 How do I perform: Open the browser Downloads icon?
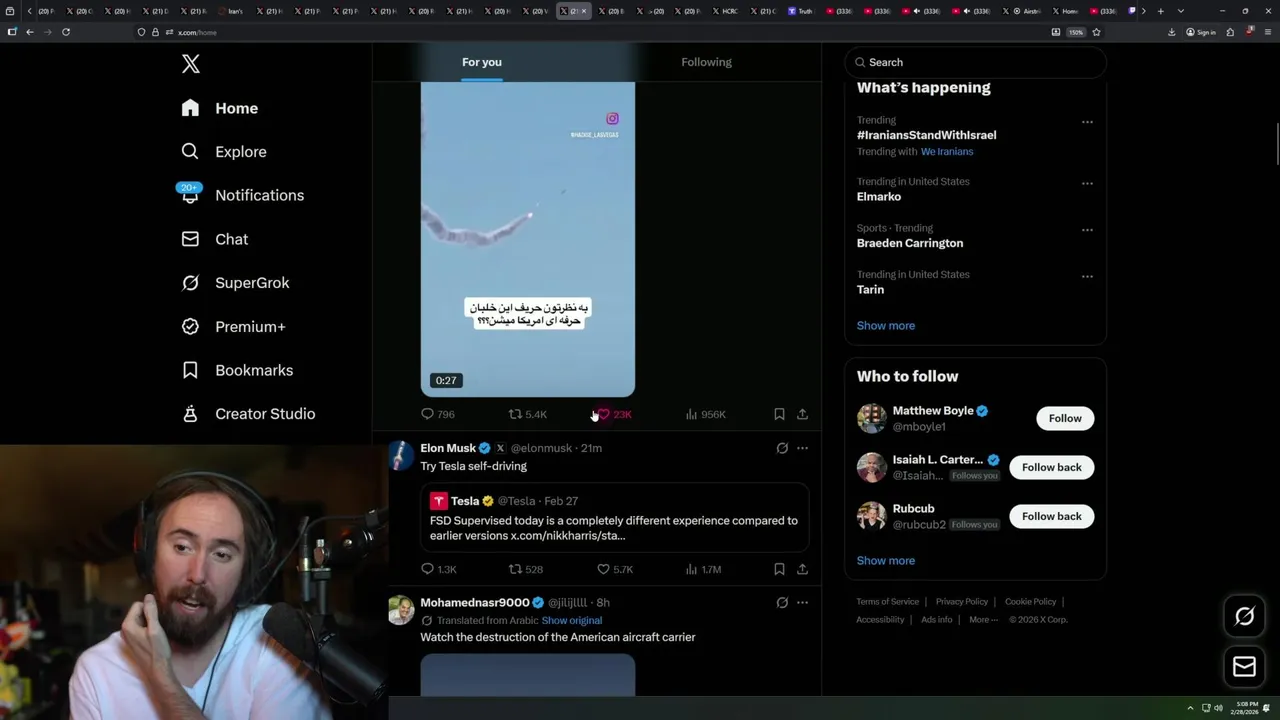1172,32
